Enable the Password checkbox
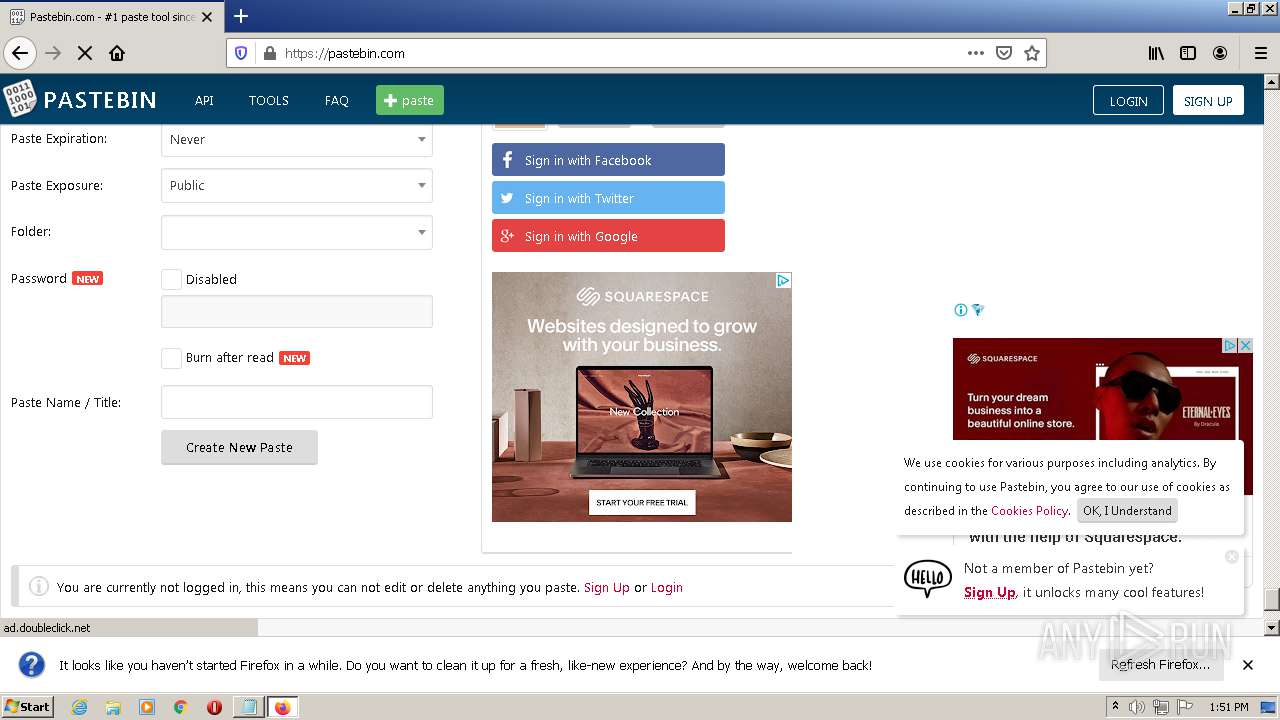Viewport: 1280px width, 720px height. (172, 280)
